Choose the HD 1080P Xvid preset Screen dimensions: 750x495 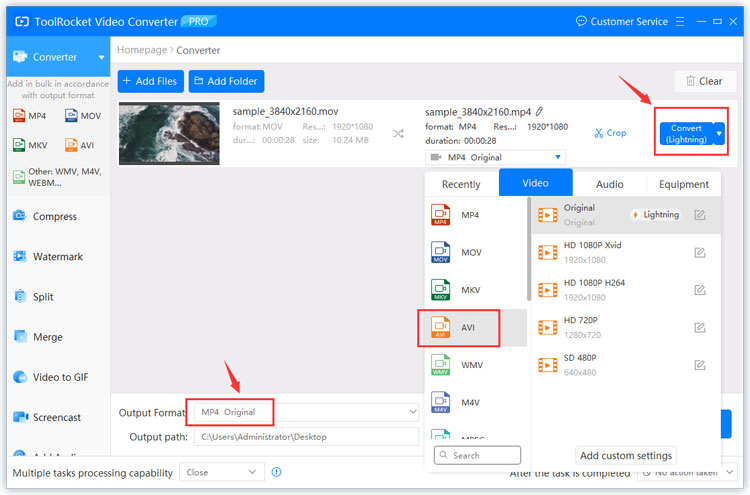626,252
